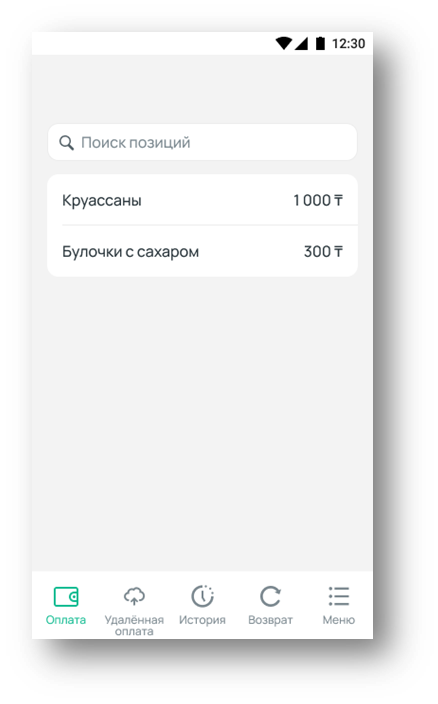Tap the battery status icon

pyautogui.click(x=320, y=44)
